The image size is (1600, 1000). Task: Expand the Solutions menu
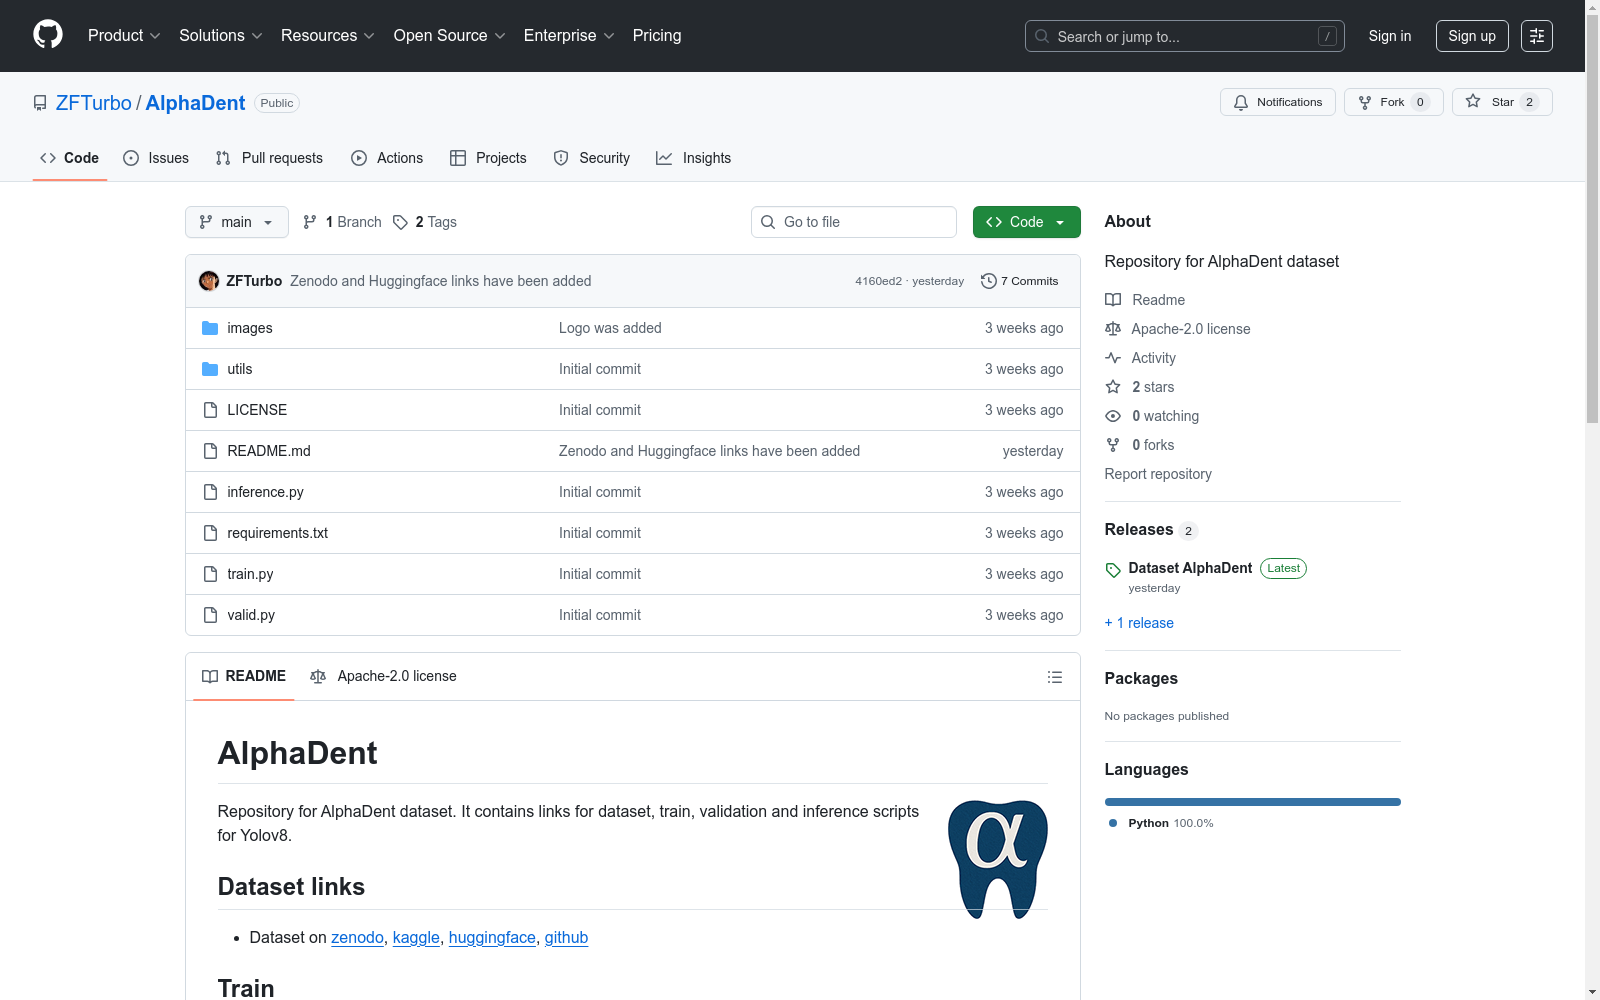coord(221,36)
